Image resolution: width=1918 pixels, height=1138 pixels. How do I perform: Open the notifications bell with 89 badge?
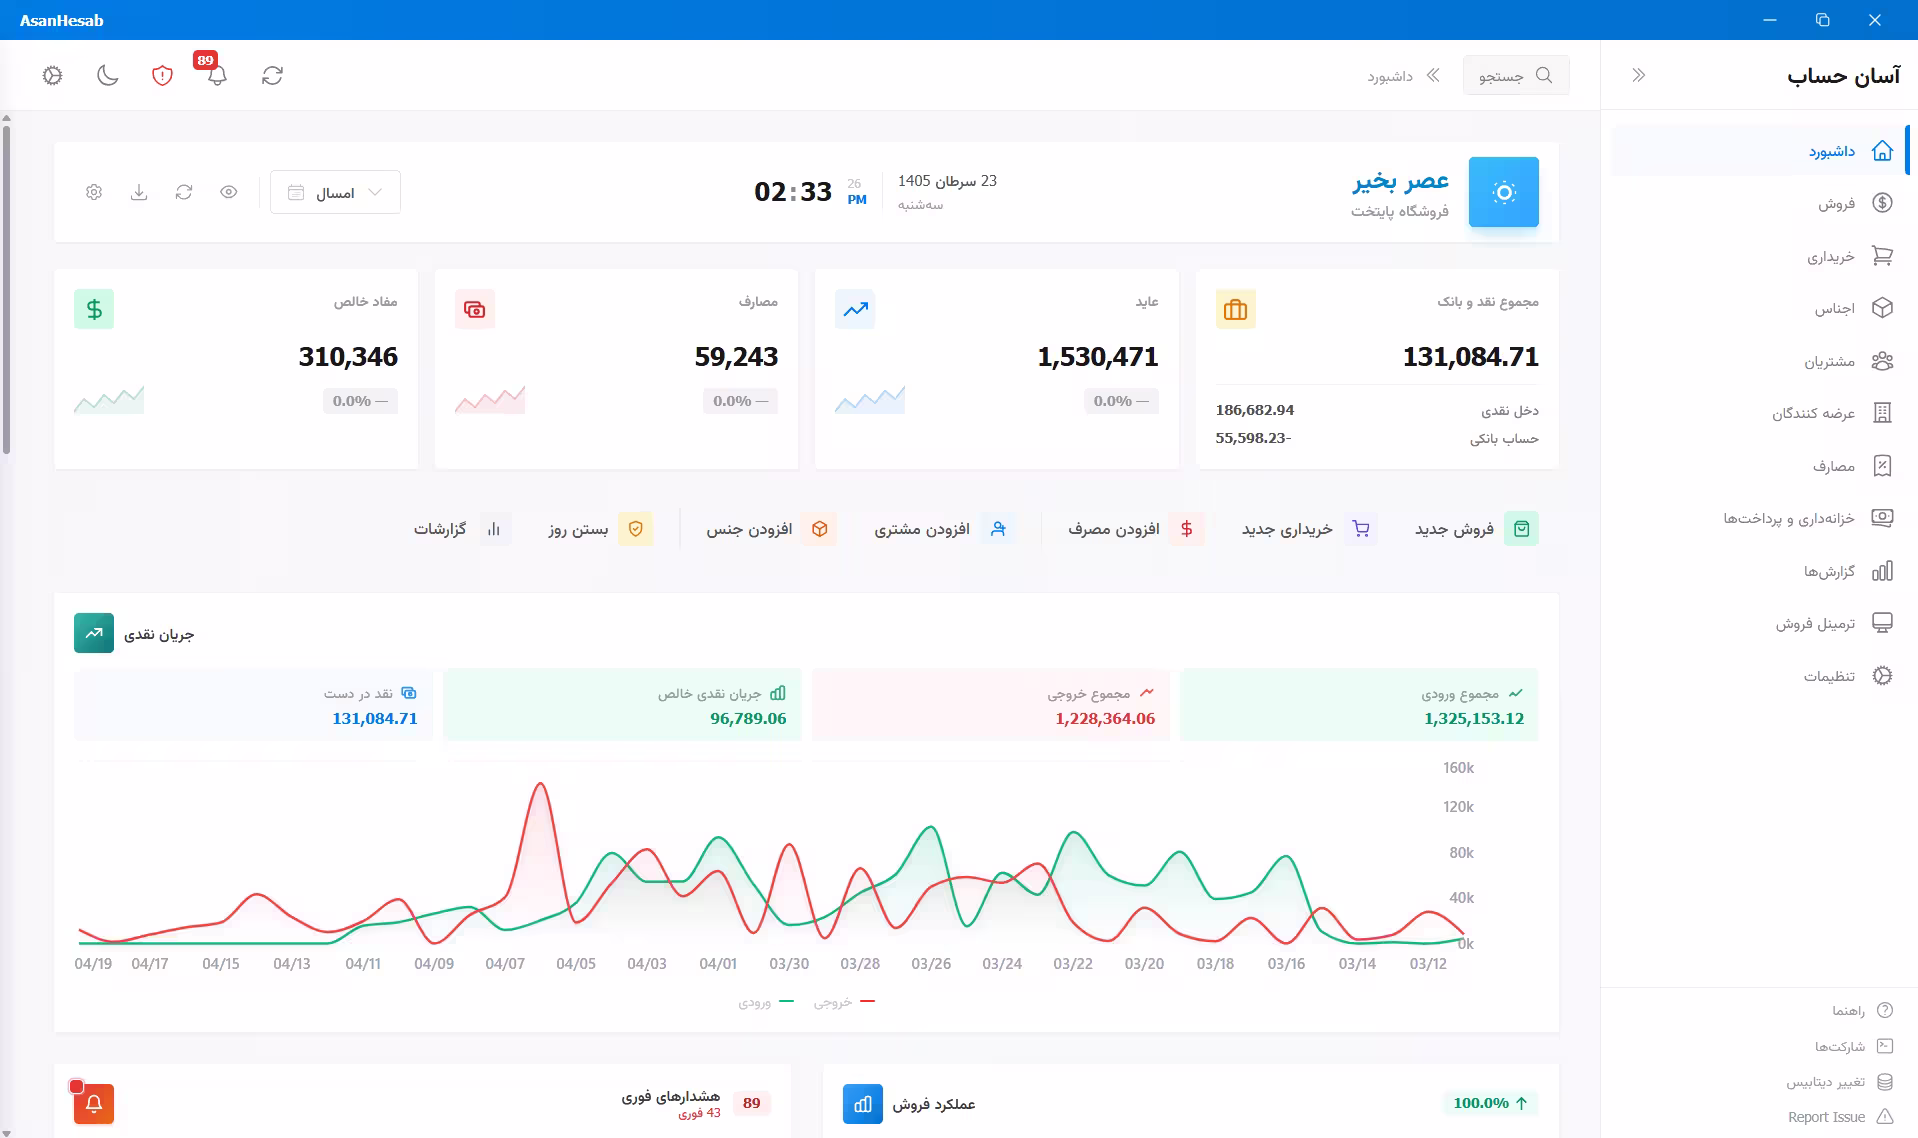pyautogui.click(x=216, y=75)
